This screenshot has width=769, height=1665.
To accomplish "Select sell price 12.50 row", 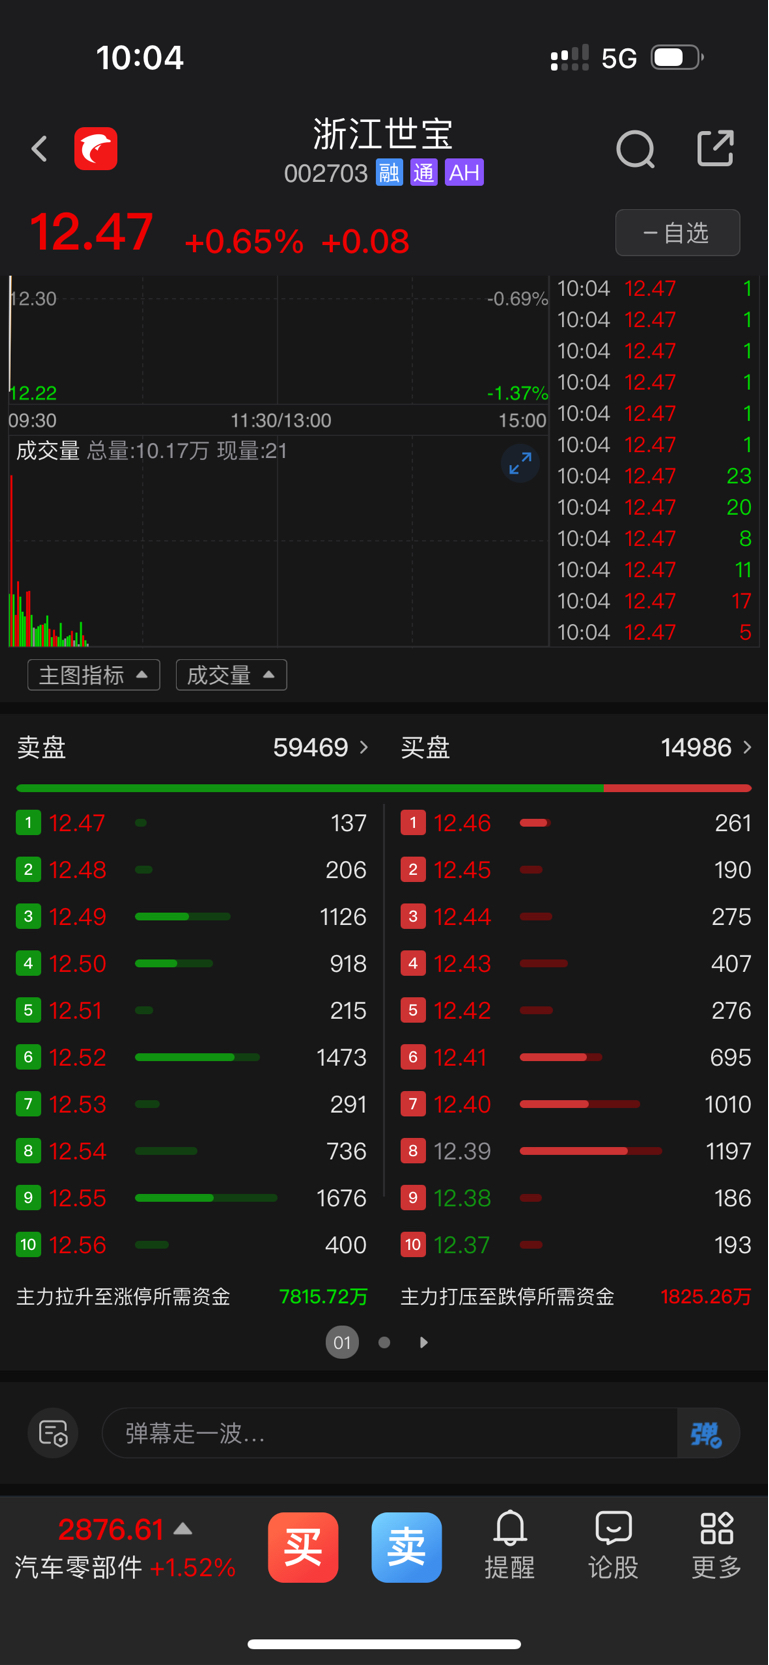I will (x=192, y=964).
